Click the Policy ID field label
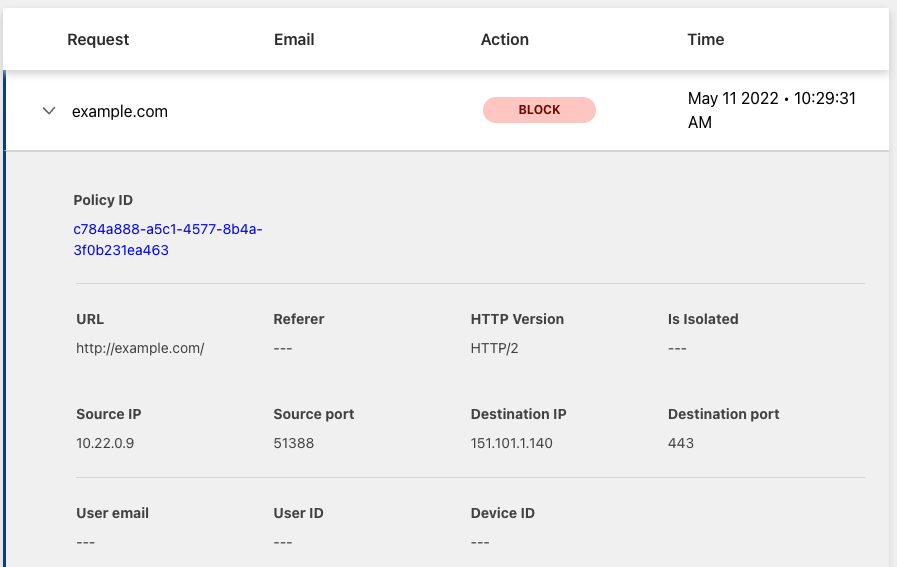Image resolution: width=897 pixels, height=567 pixels. (x=103, y=200)
